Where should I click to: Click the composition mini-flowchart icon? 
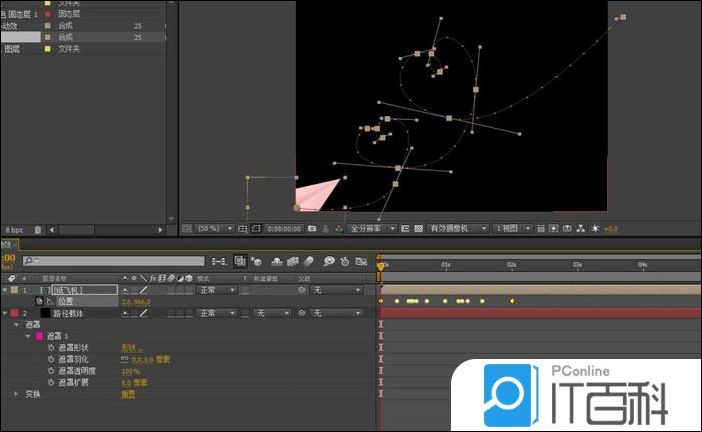point(220,262)
